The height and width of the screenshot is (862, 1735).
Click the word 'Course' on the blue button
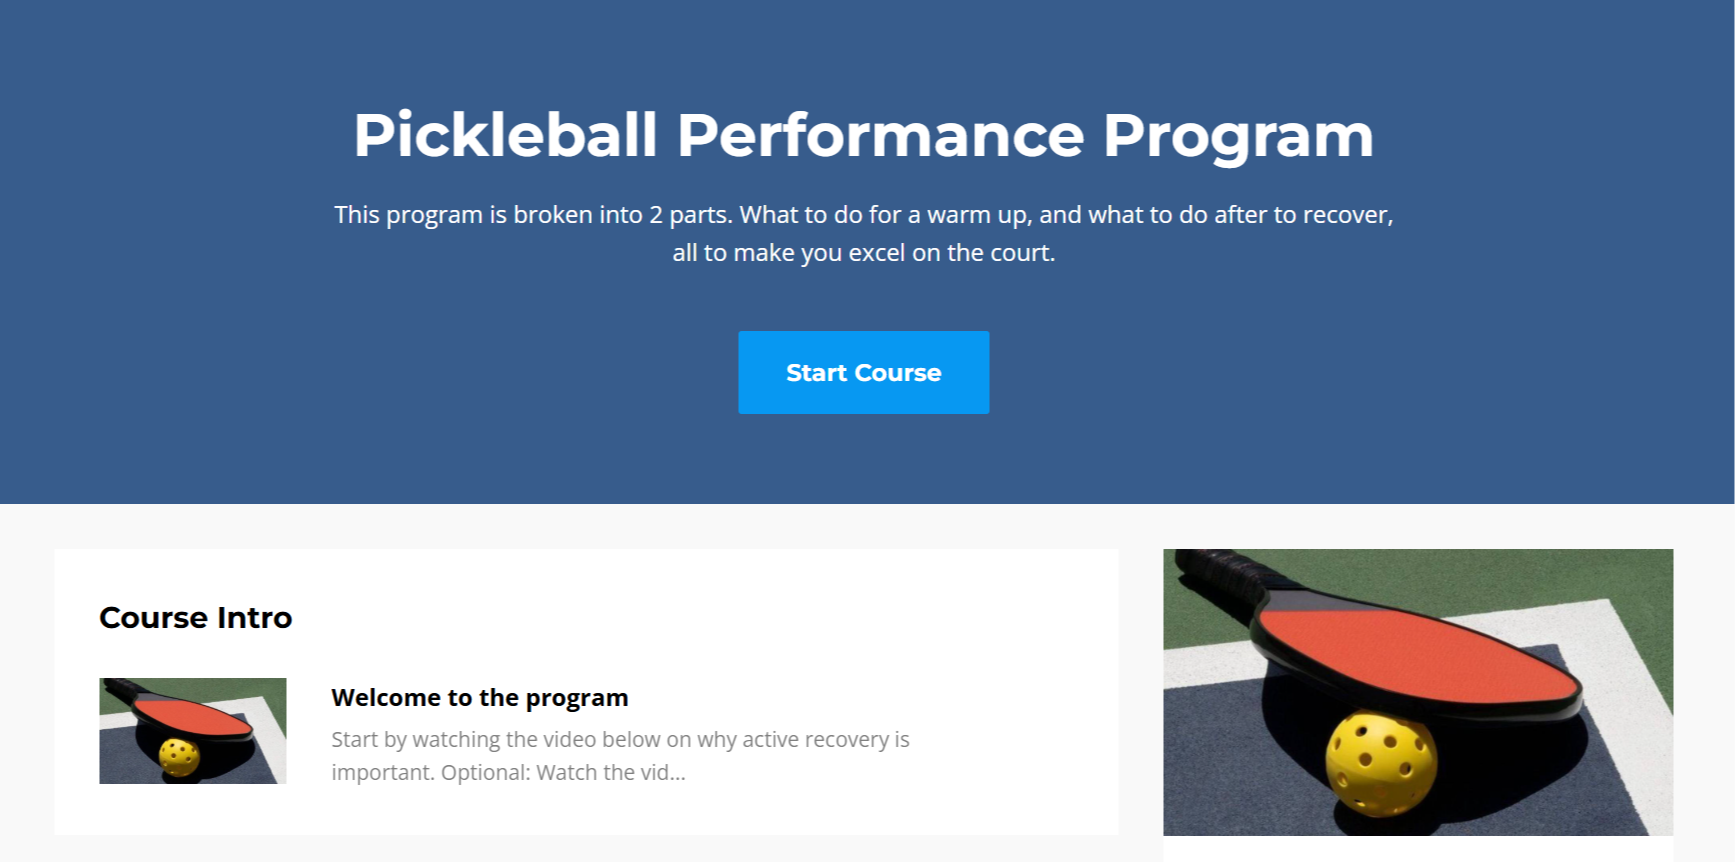[x=898, y=372]
